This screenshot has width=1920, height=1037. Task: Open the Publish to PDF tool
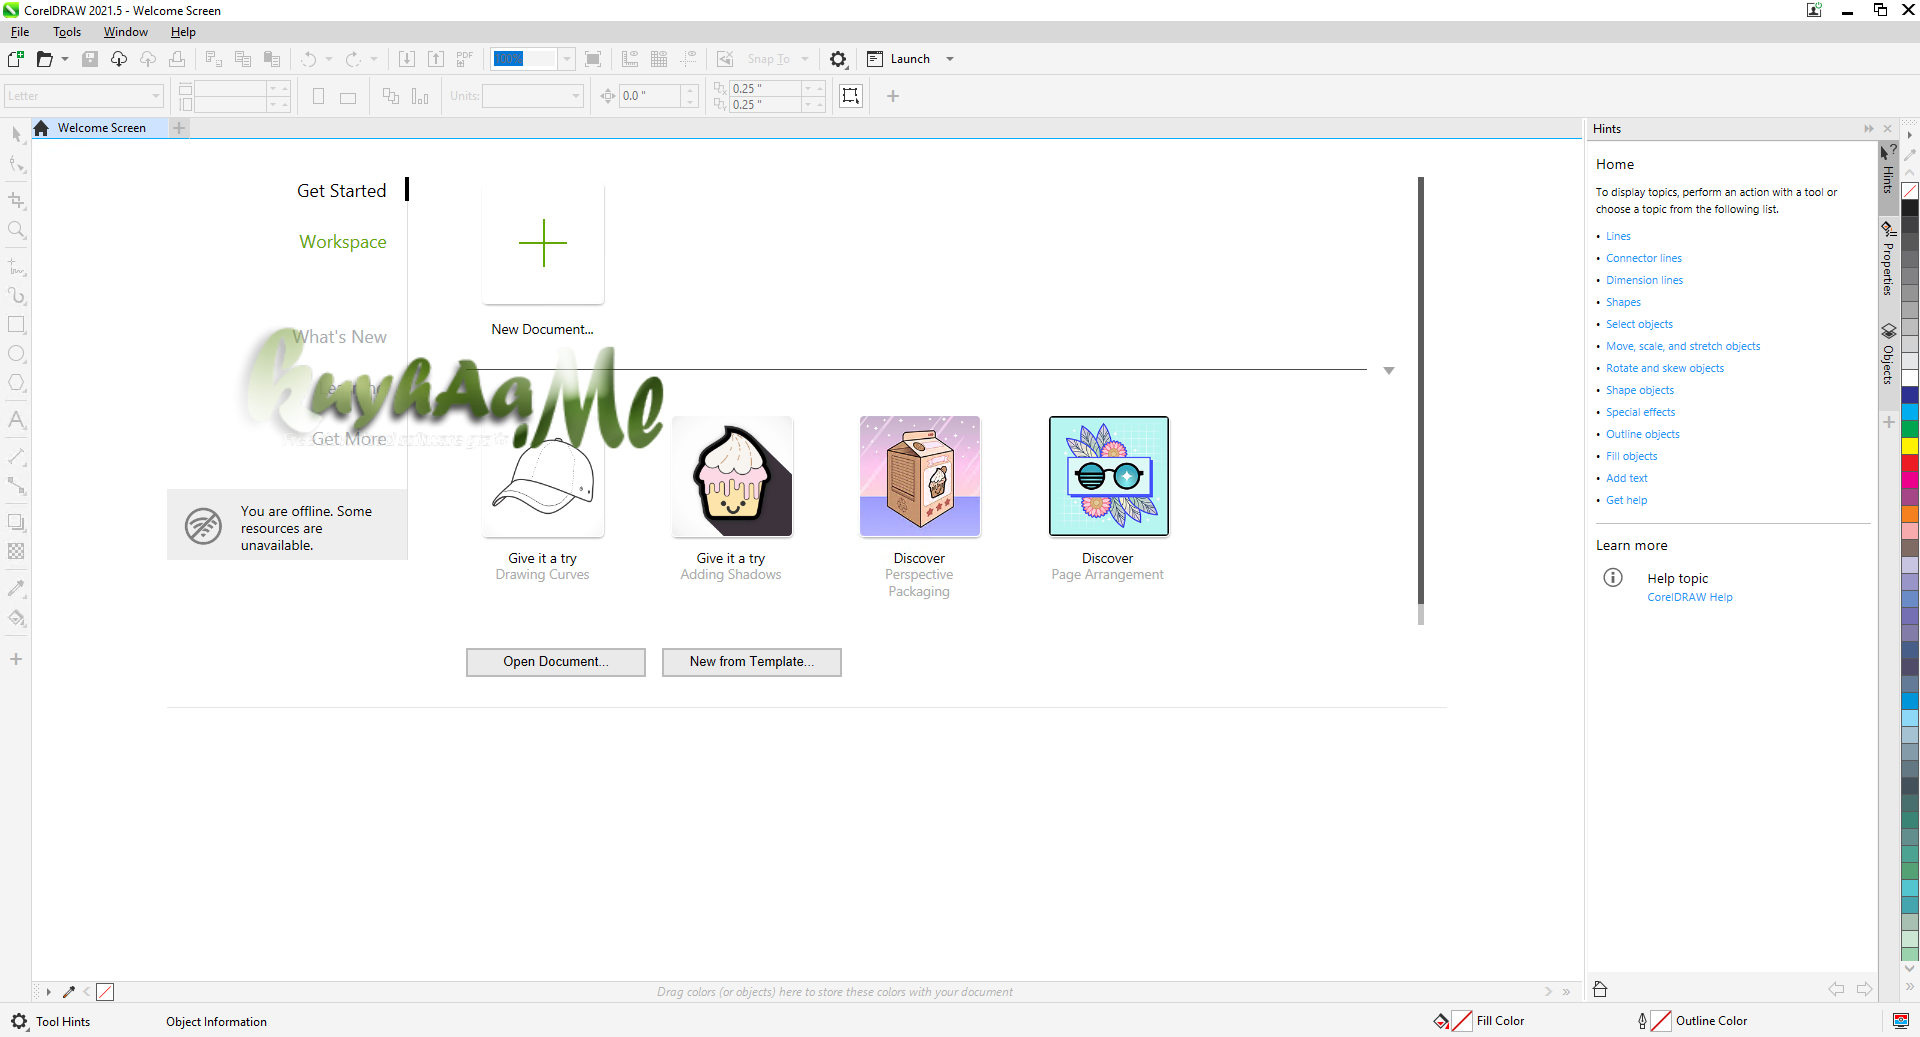coord(464,59)
